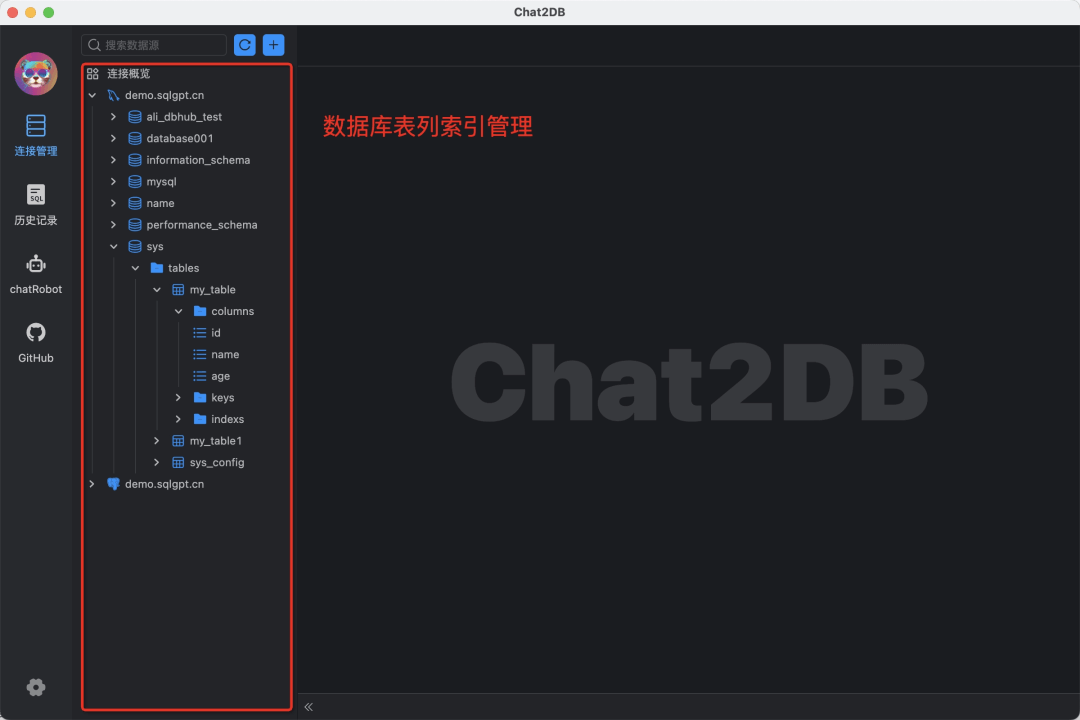Click the blue refresh data sources button
The width and height of the screenshot is (1080, 720).
(x=245, y=45)
